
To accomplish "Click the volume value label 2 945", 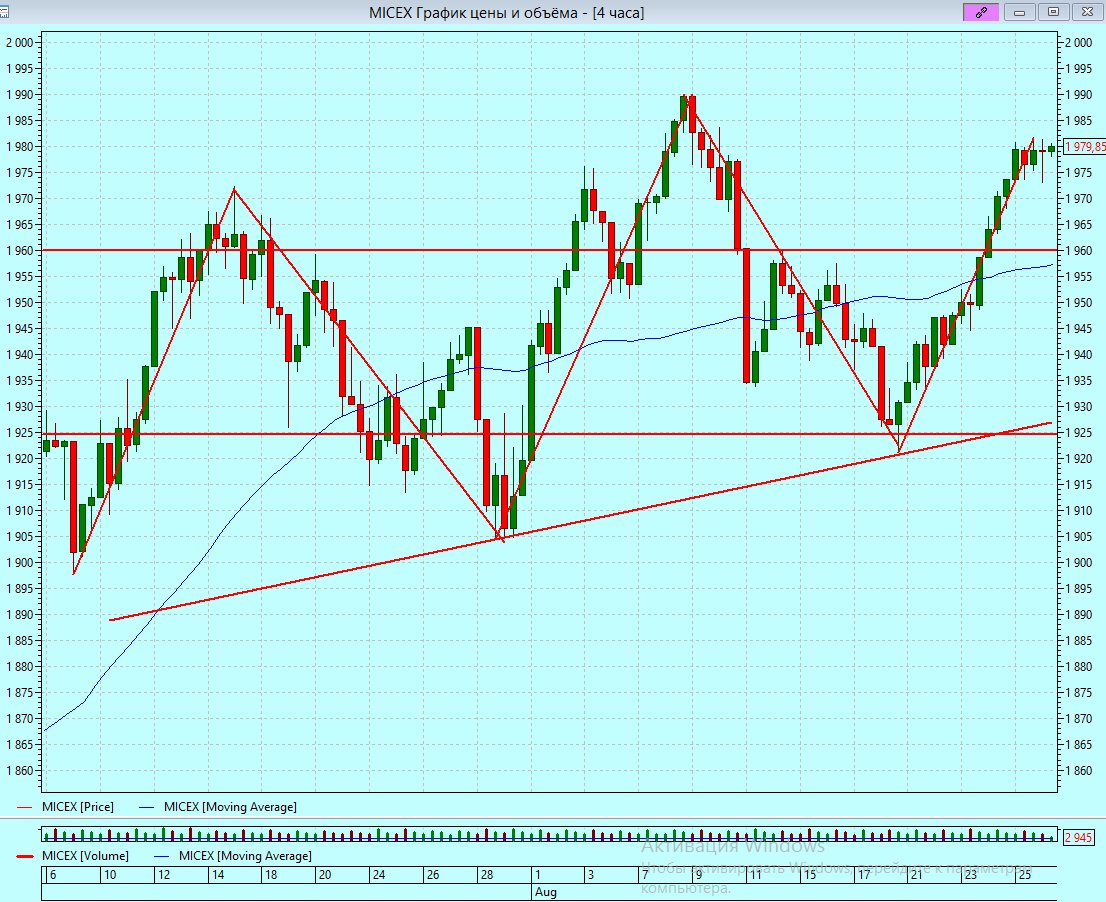I will 1078,837.
